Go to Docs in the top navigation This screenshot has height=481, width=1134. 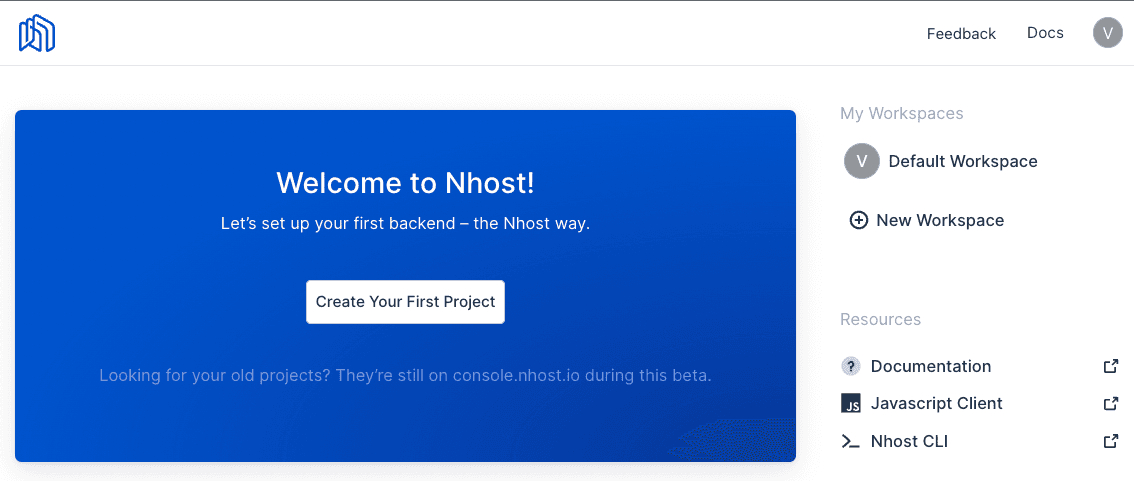[x=1045, y=33]
